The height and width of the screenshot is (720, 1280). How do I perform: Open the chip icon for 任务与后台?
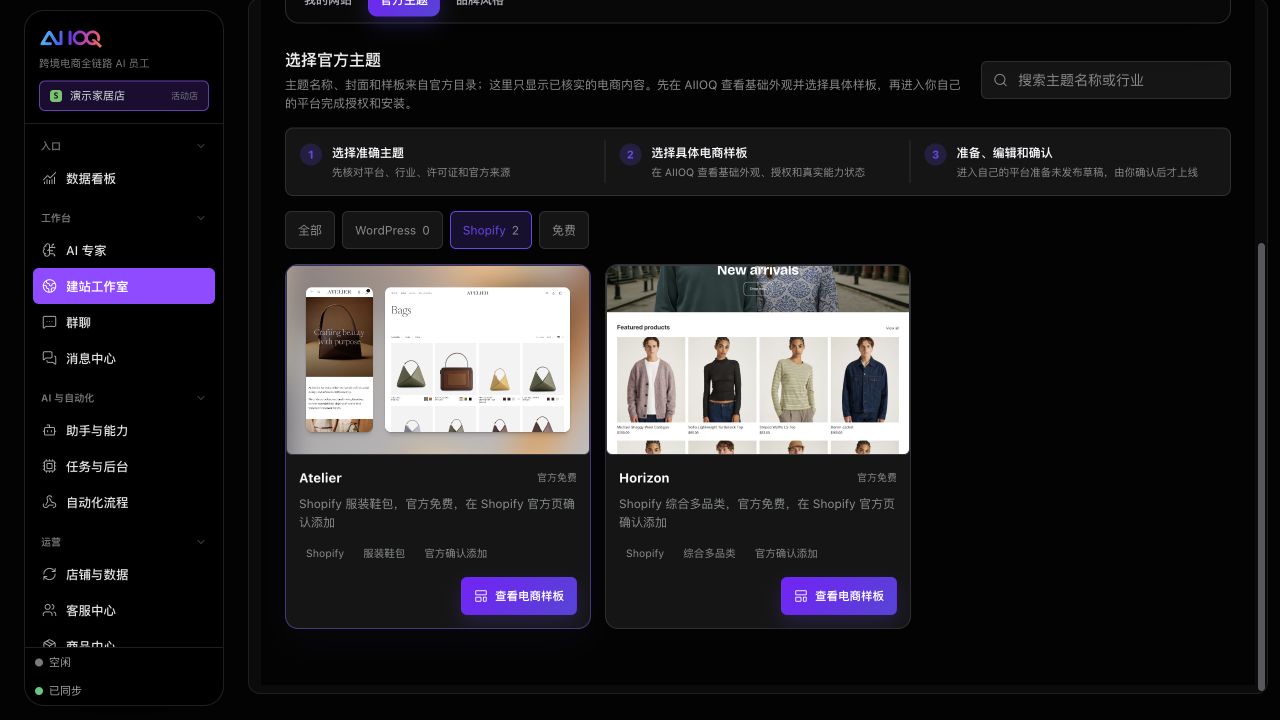49,467
